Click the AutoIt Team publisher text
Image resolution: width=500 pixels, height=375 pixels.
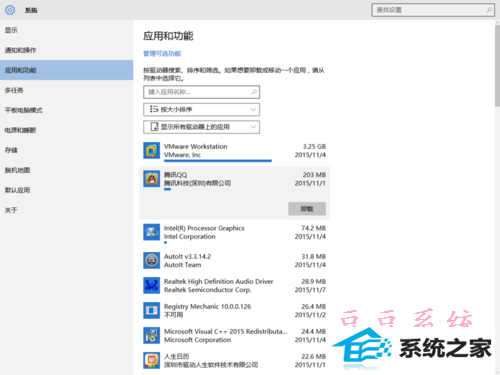point(183,265)
